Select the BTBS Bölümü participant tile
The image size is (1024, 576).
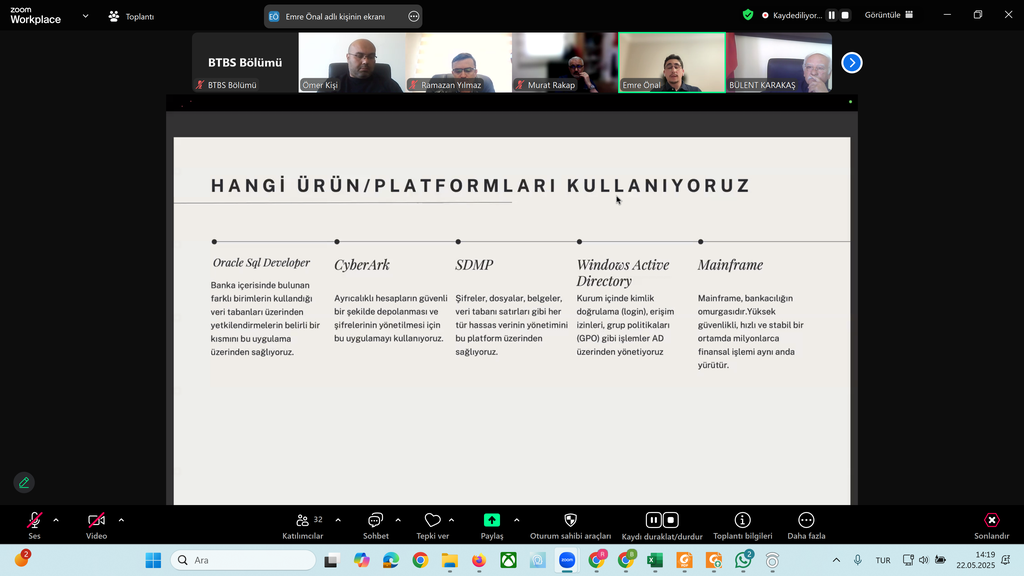coord(245,63)
